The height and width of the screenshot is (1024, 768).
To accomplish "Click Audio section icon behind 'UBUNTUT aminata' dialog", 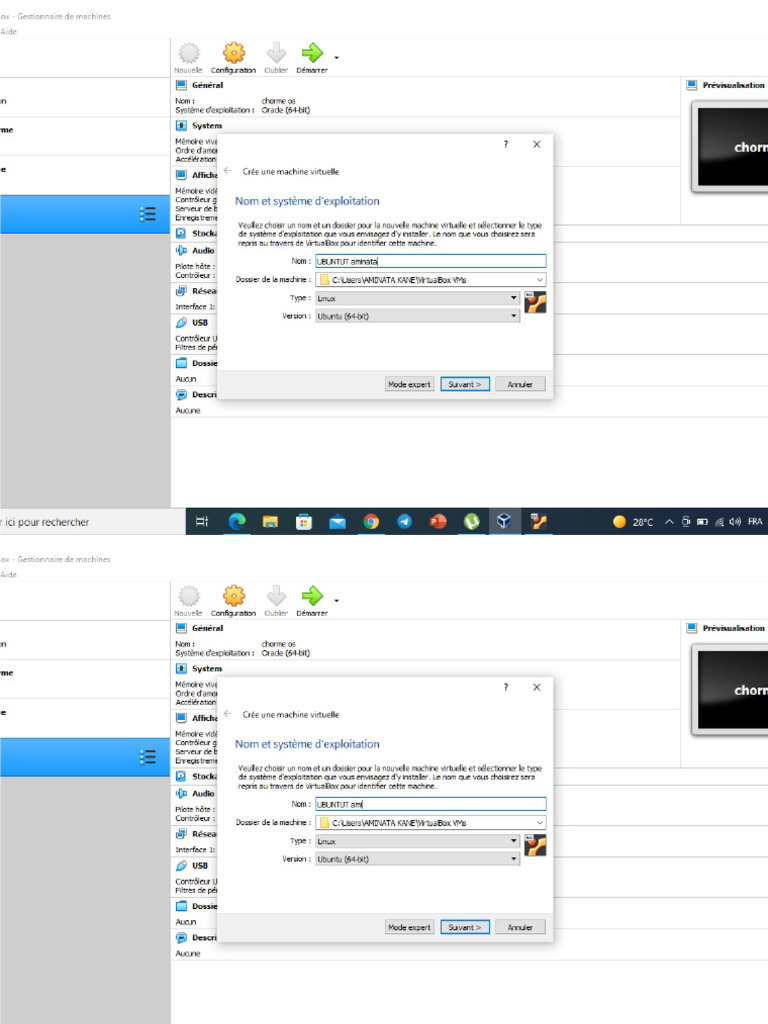I will [x=181, y=251].
